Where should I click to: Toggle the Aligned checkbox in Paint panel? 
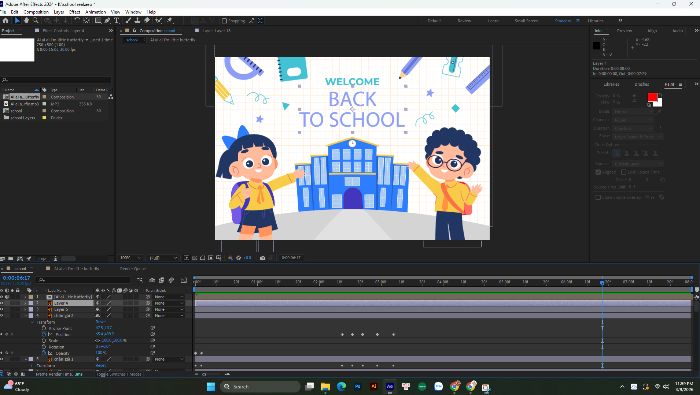[598, 172]
